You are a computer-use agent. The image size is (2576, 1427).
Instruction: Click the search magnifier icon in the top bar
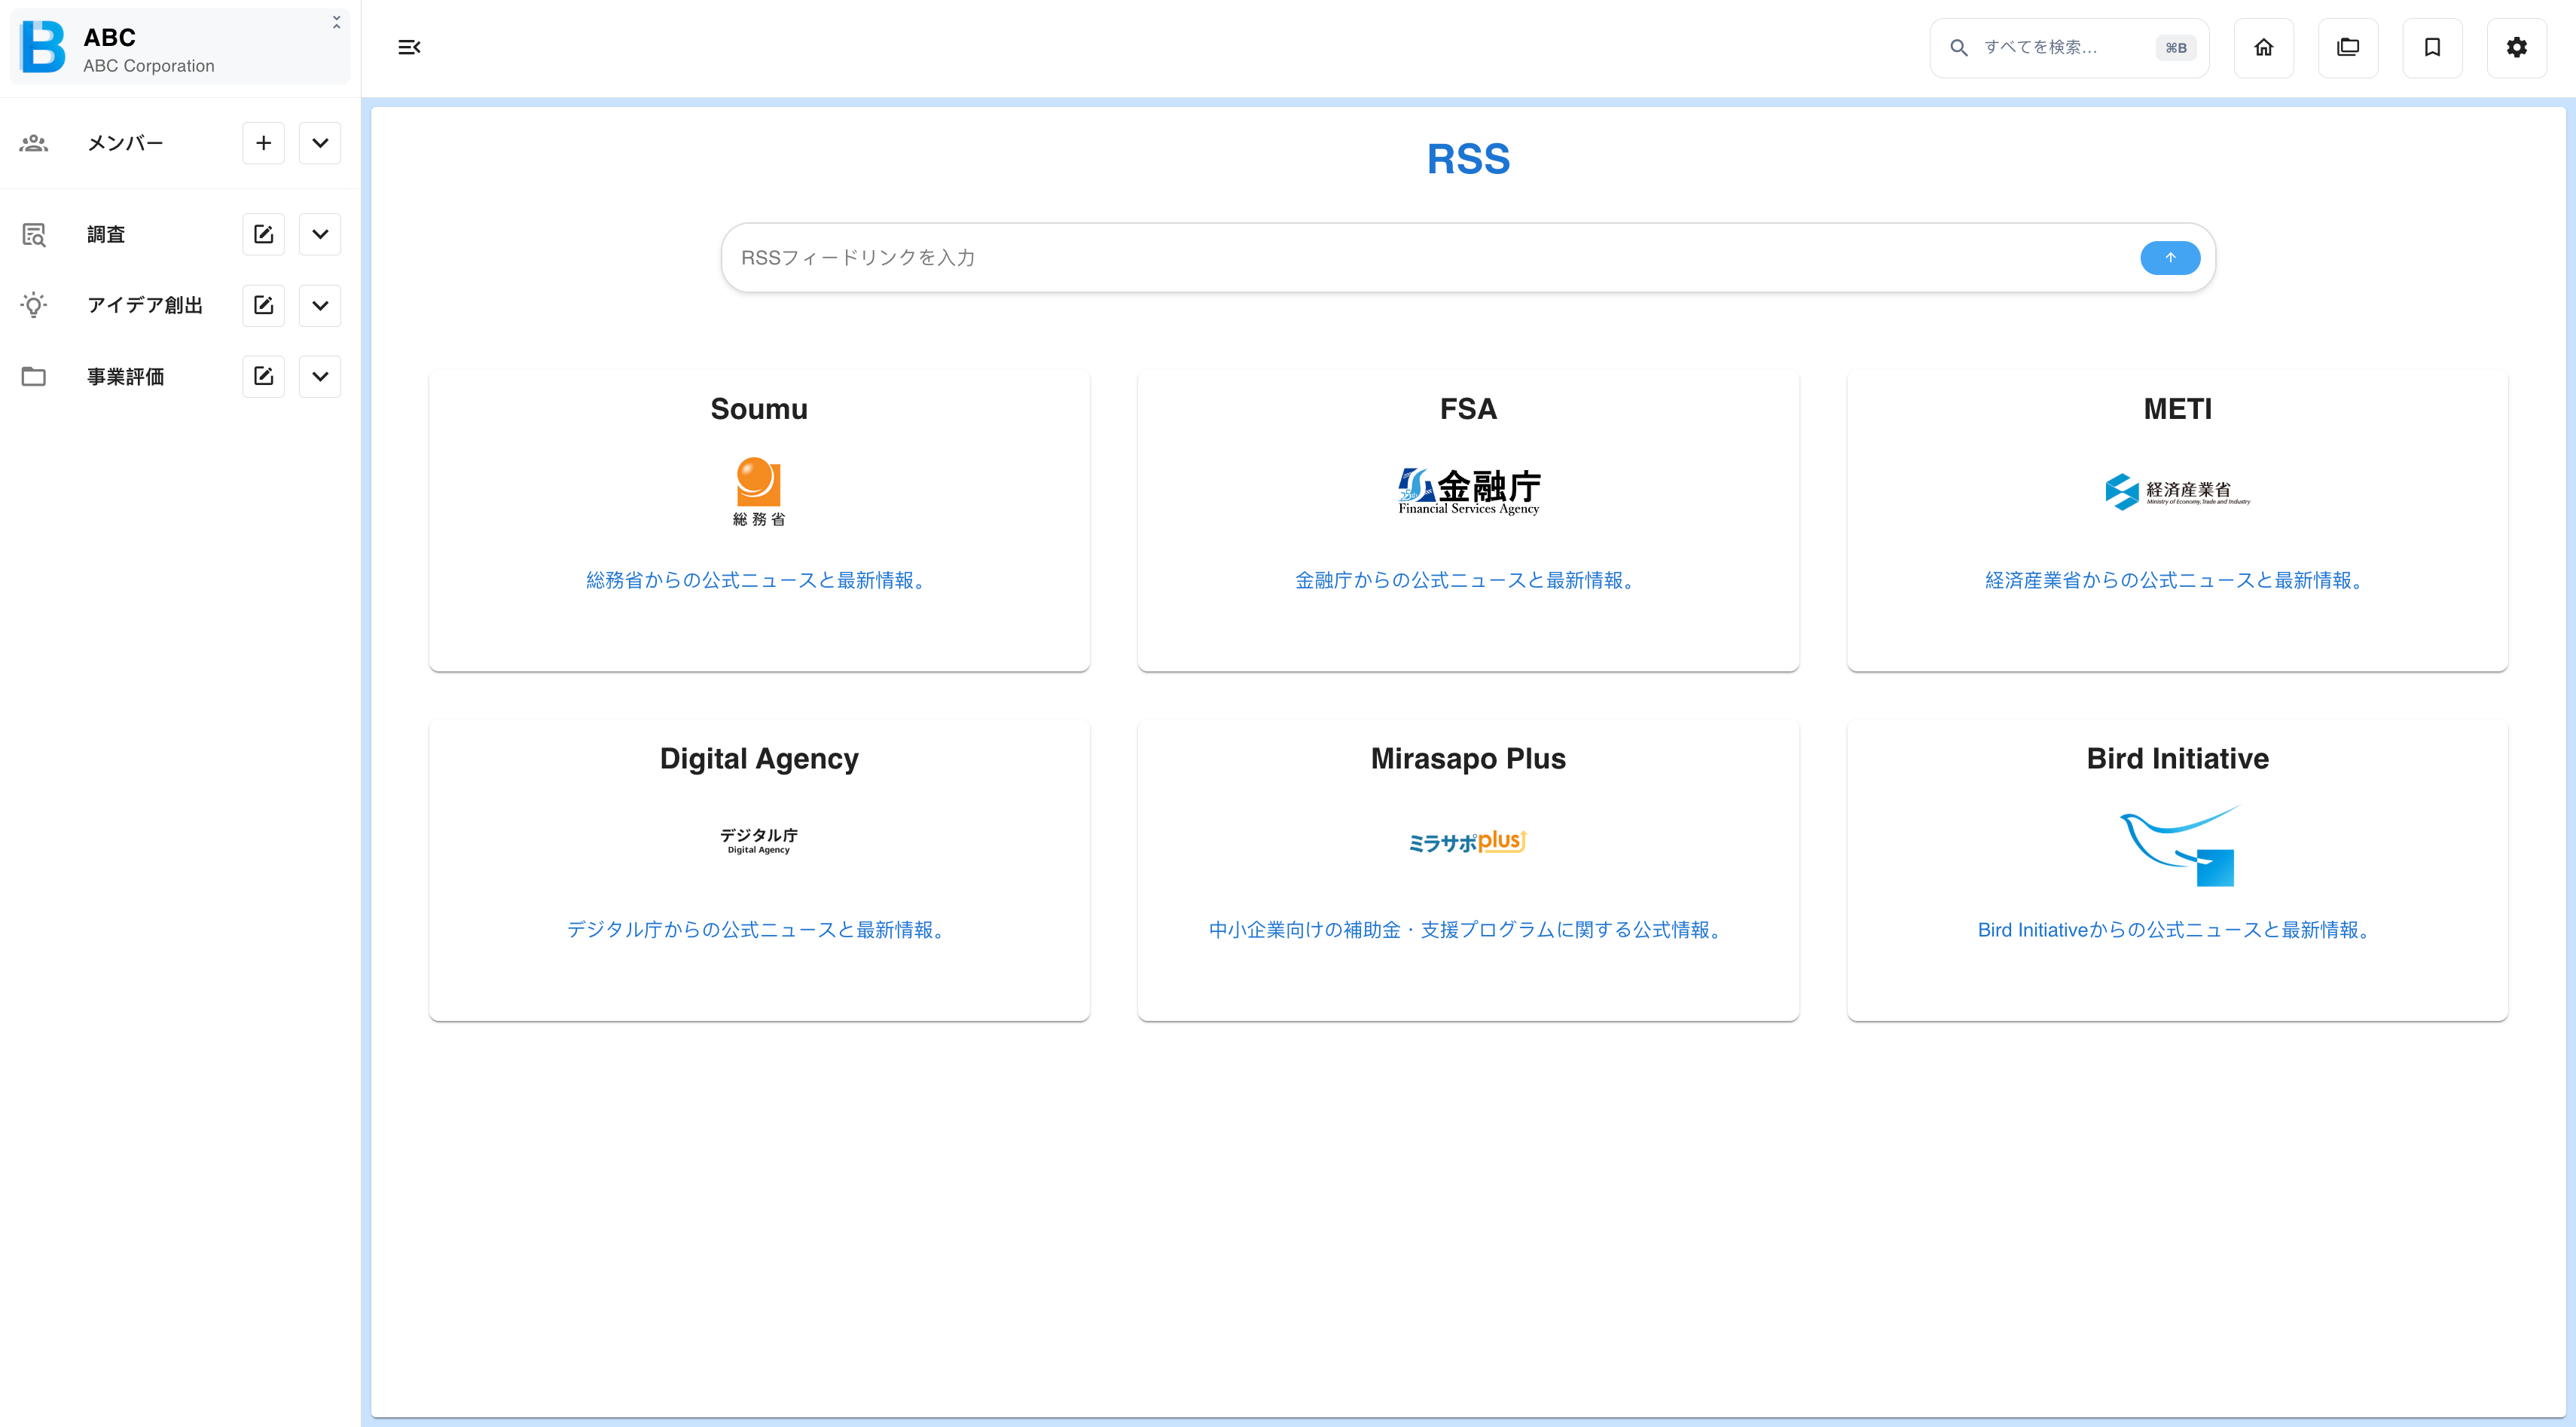coord(1959,47)
